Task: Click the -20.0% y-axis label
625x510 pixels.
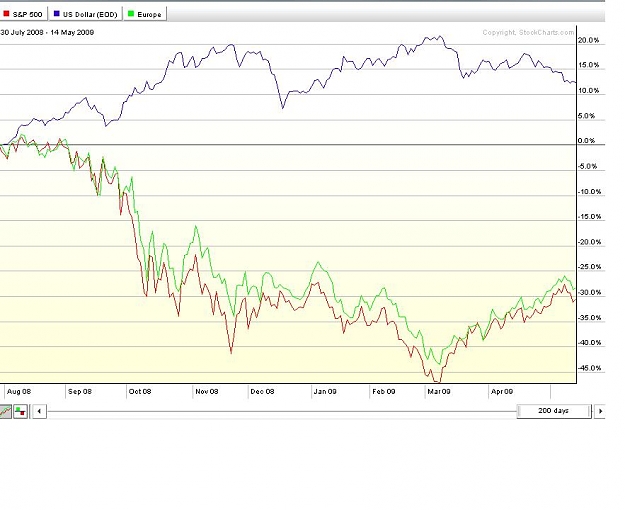Action: tap(590, 242)
